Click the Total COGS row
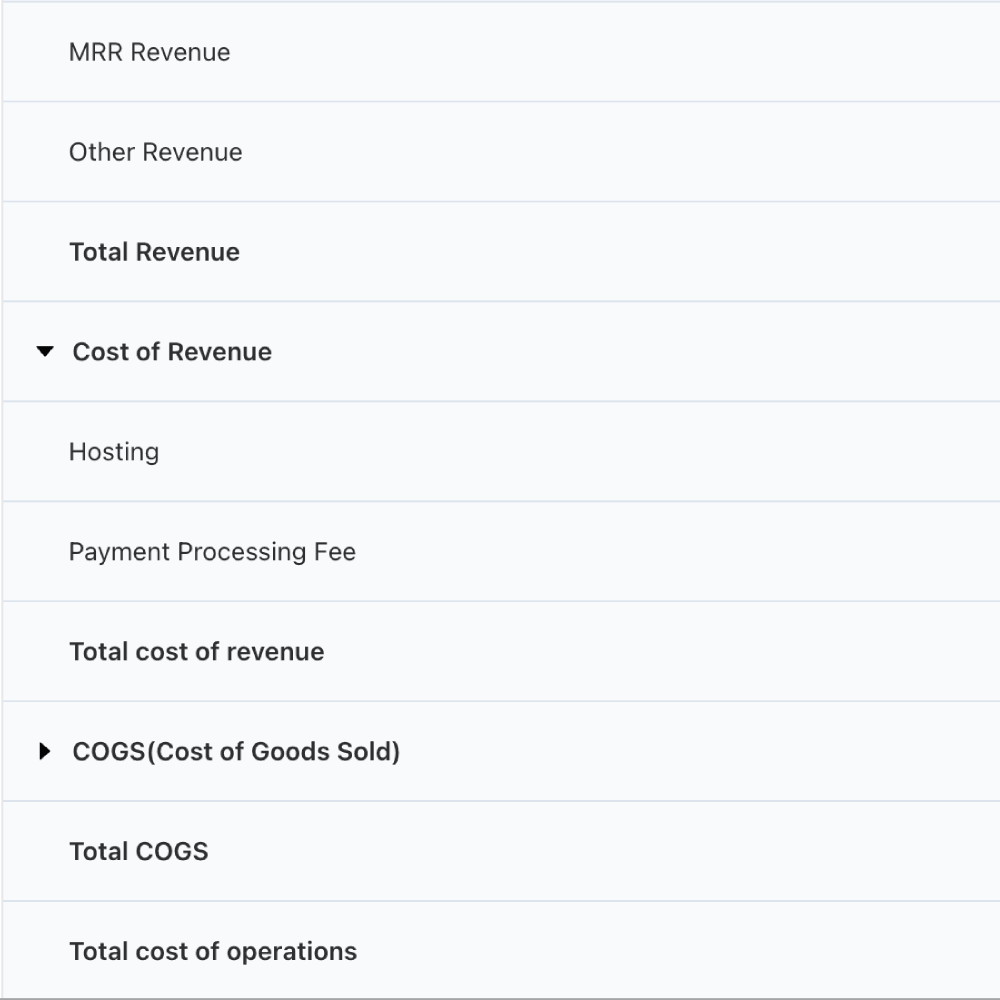 click(x=138, y=851)
